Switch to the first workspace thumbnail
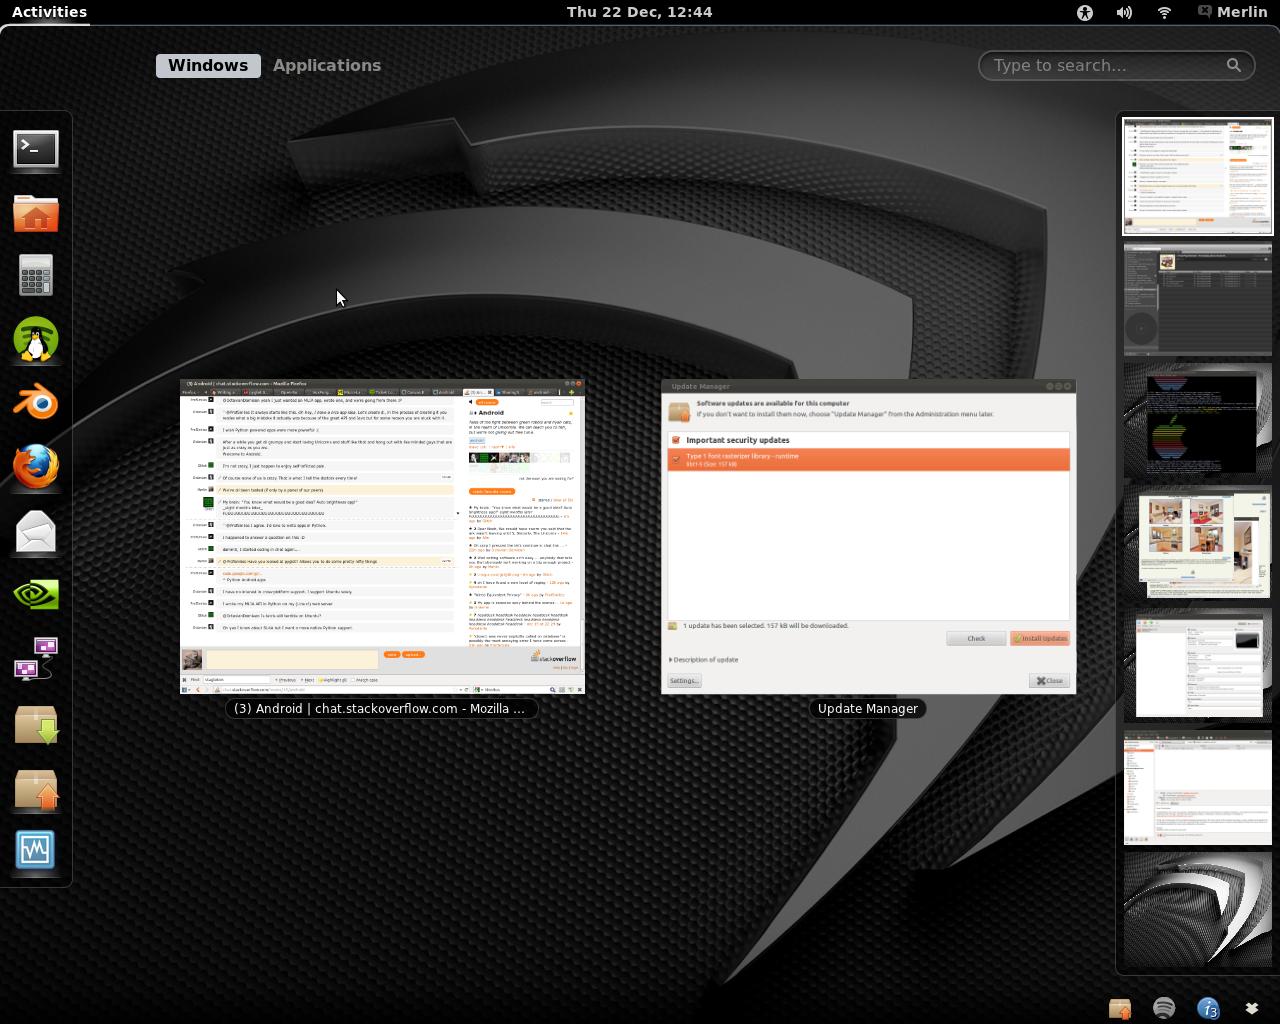Viewport: 1280px width, 1024px height. click(x=1197, y=176)
